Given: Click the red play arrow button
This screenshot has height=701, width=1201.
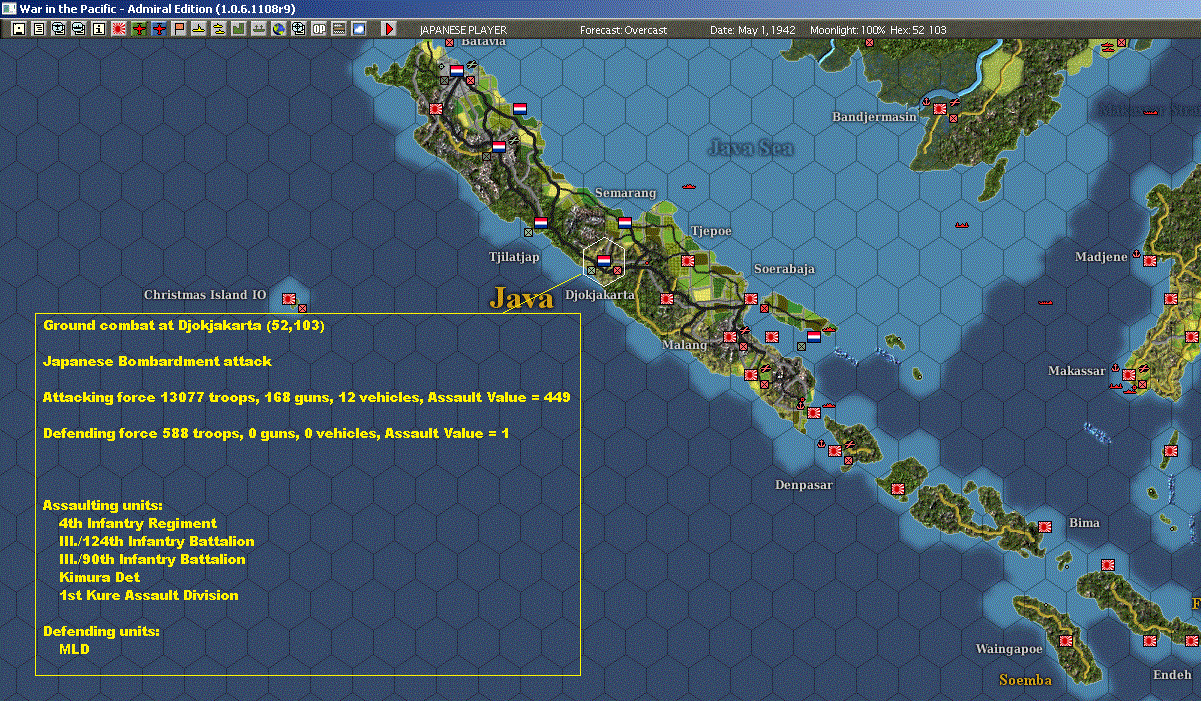Looking at the screenshot, I should tap(389, 29).
